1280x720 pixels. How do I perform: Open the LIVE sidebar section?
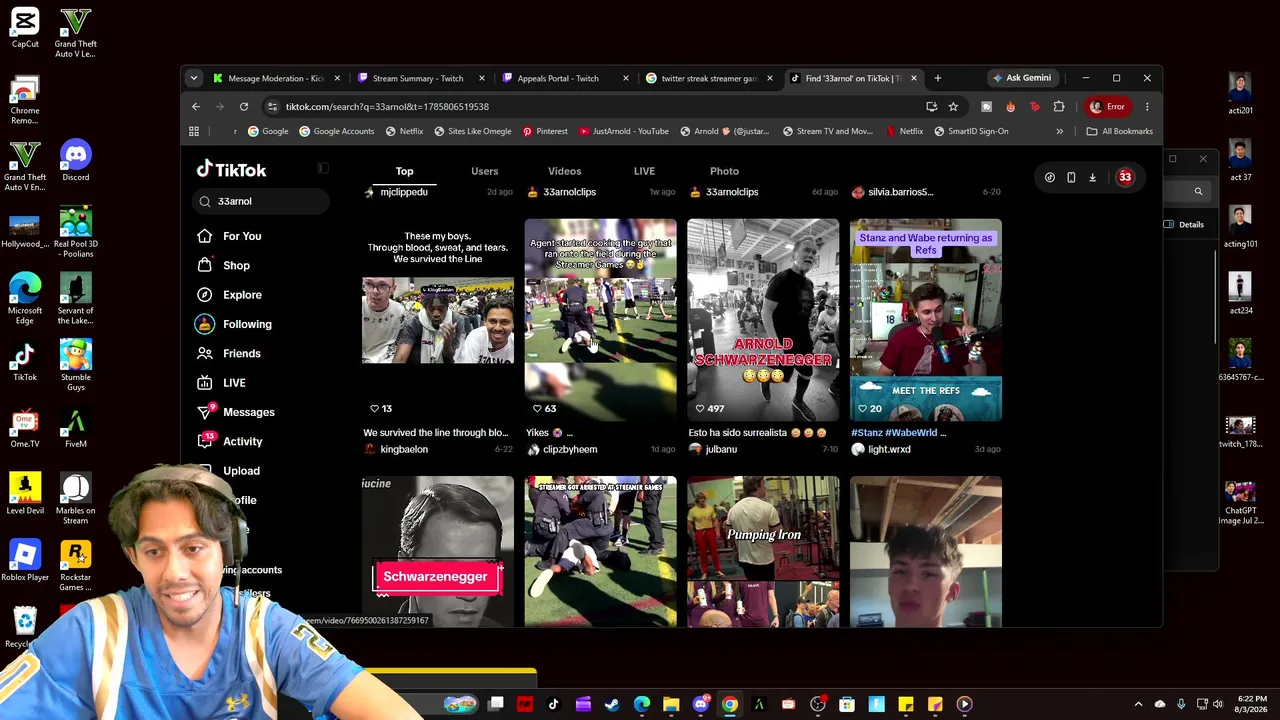[x=234, y=383]
